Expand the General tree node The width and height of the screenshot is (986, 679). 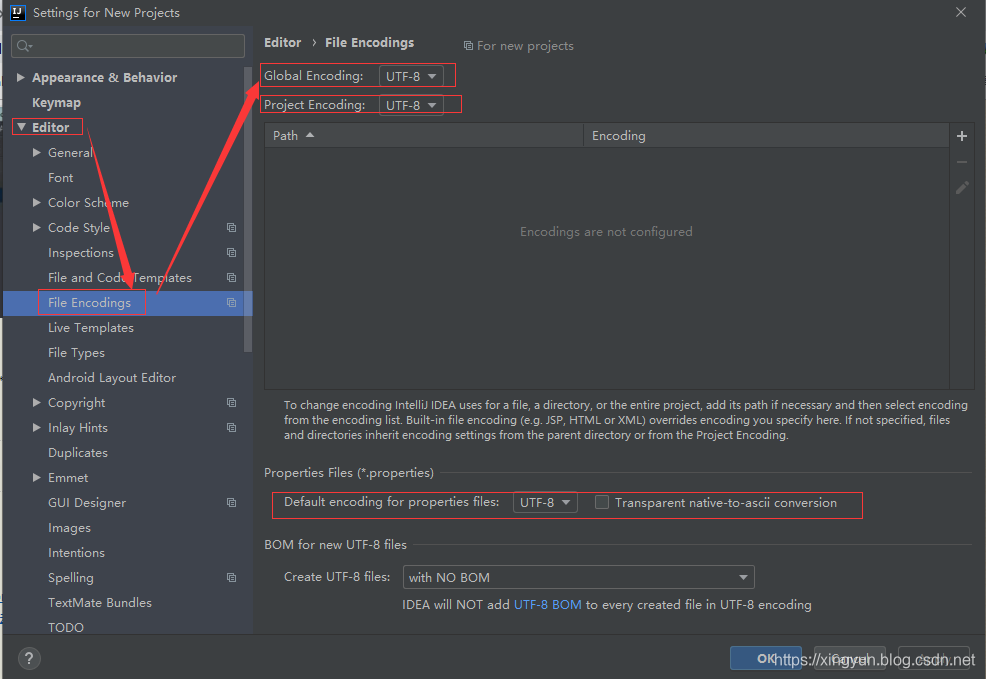click(x=36, y=152)
